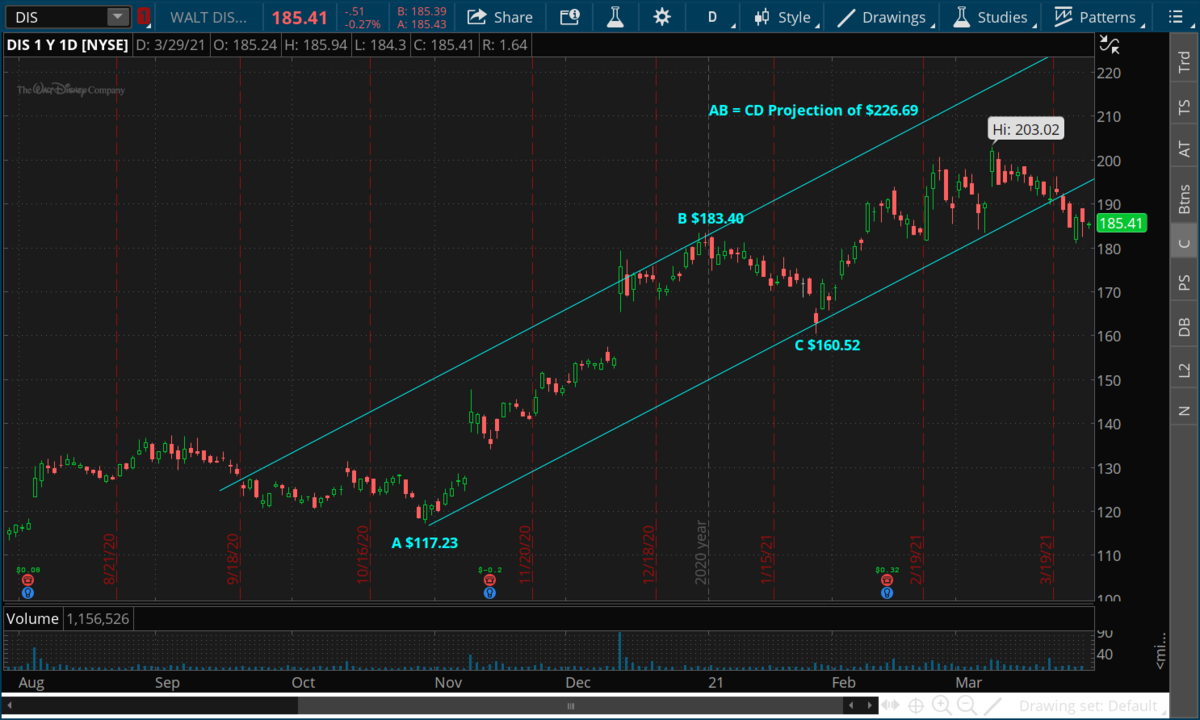Click the chart maximize arrows icon

1109,43
